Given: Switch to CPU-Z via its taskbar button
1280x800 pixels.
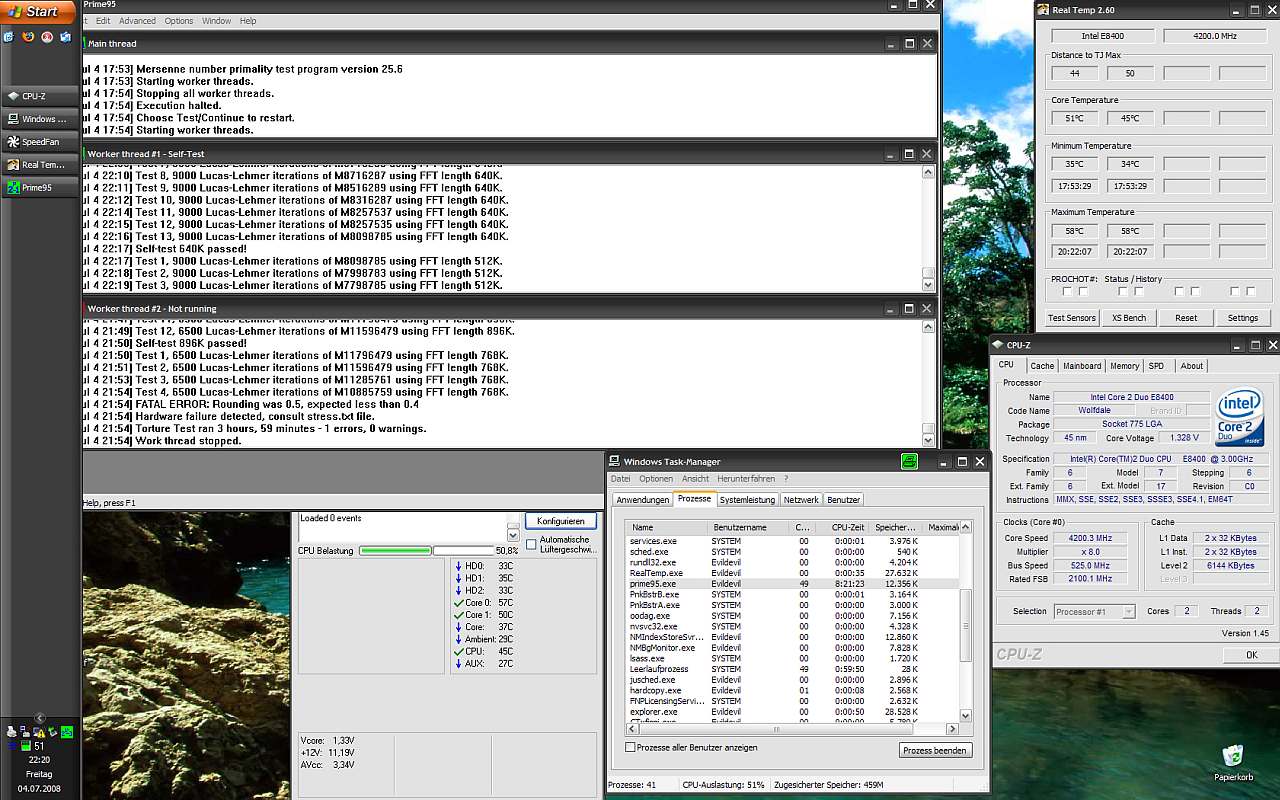Looking at the screenshot, I should coord(40,96).
